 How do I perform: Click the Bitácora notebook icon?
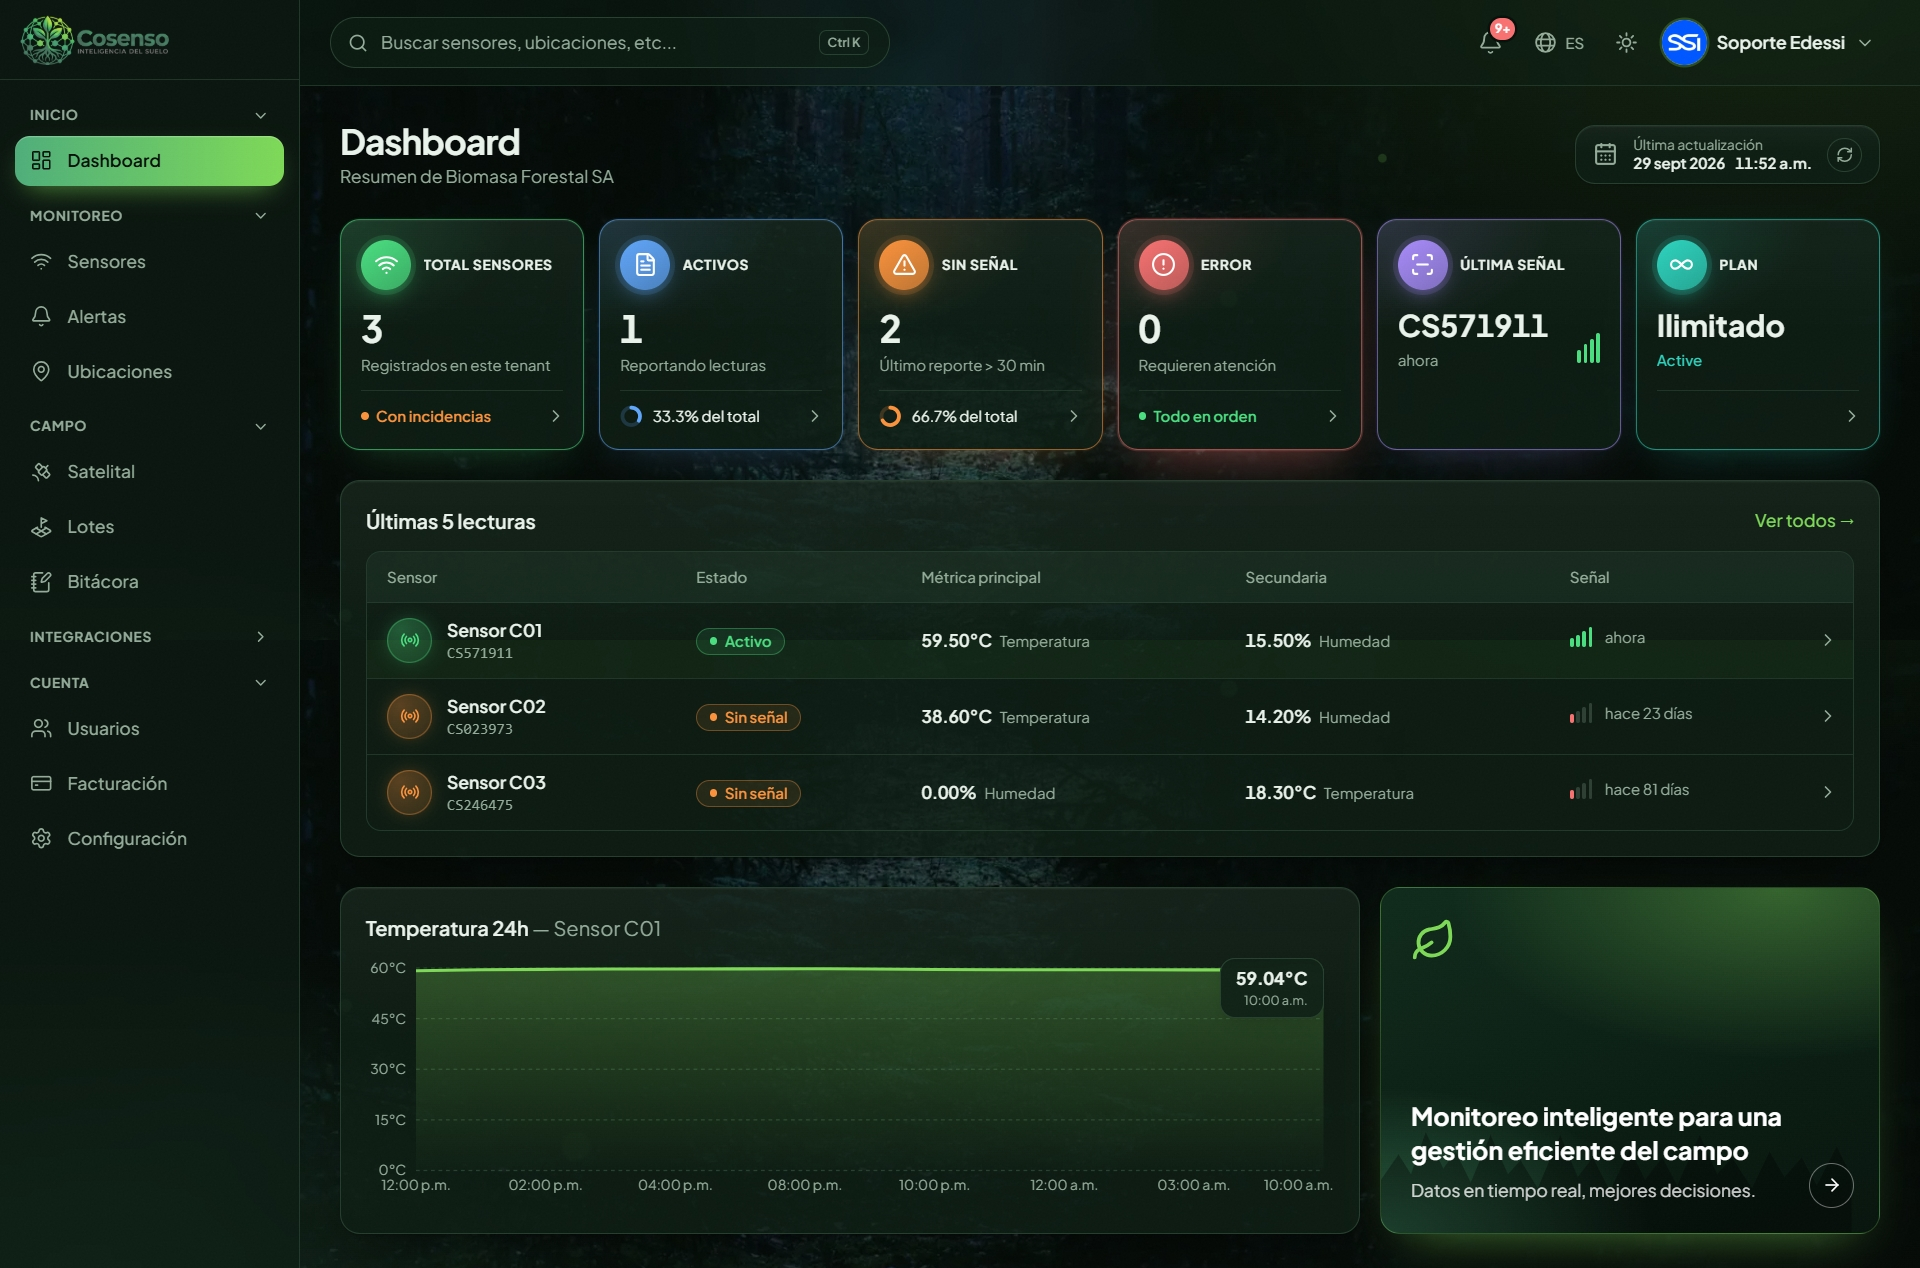[x=41, y=582]
